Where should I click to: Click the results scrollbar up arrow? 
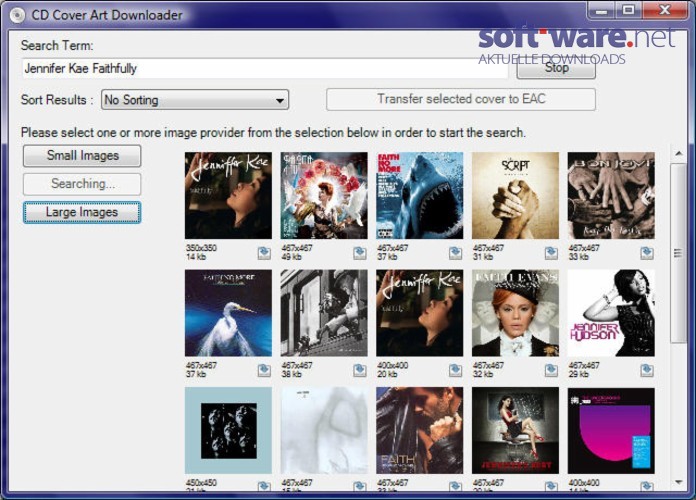click(x=679, y=154)
